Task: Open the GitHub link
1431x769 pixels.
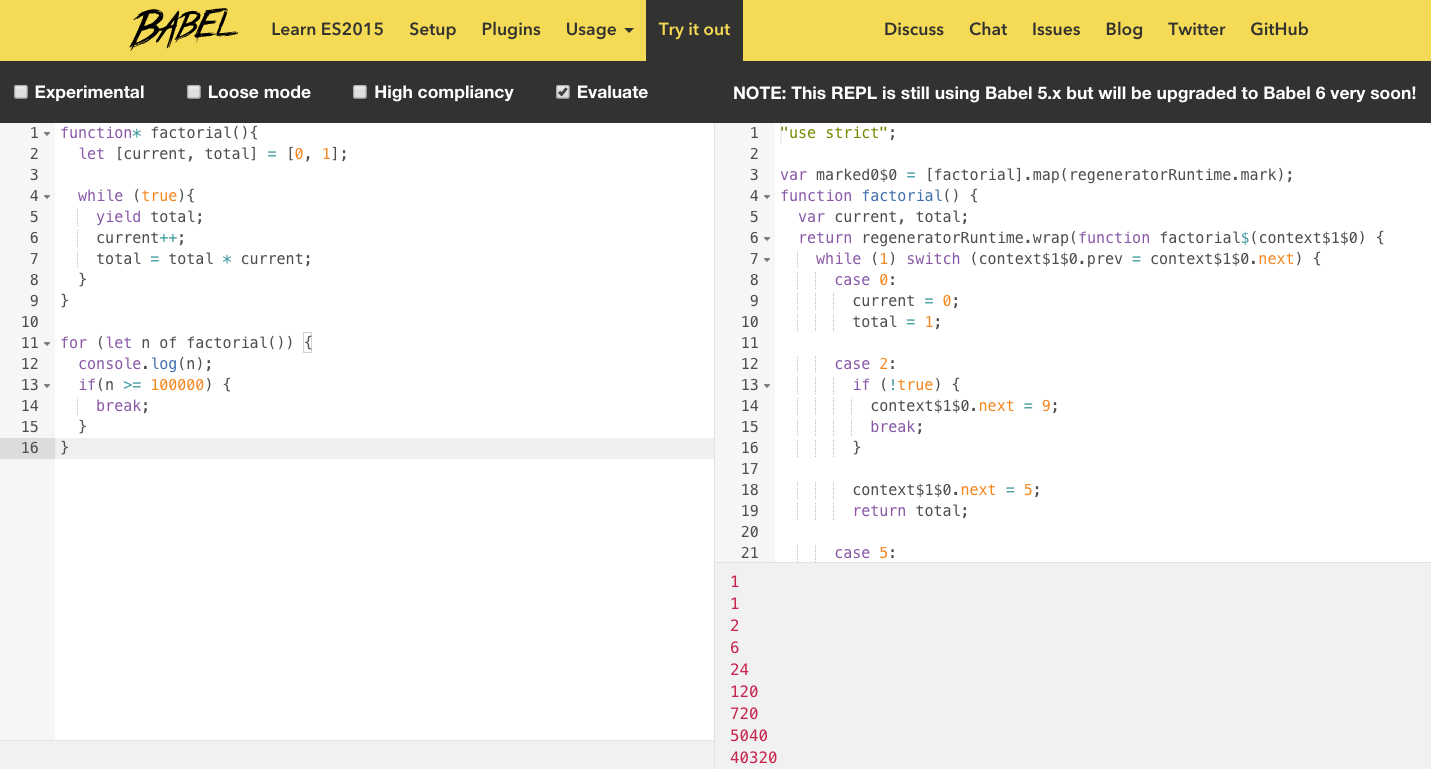Action: click(1279, 29)
